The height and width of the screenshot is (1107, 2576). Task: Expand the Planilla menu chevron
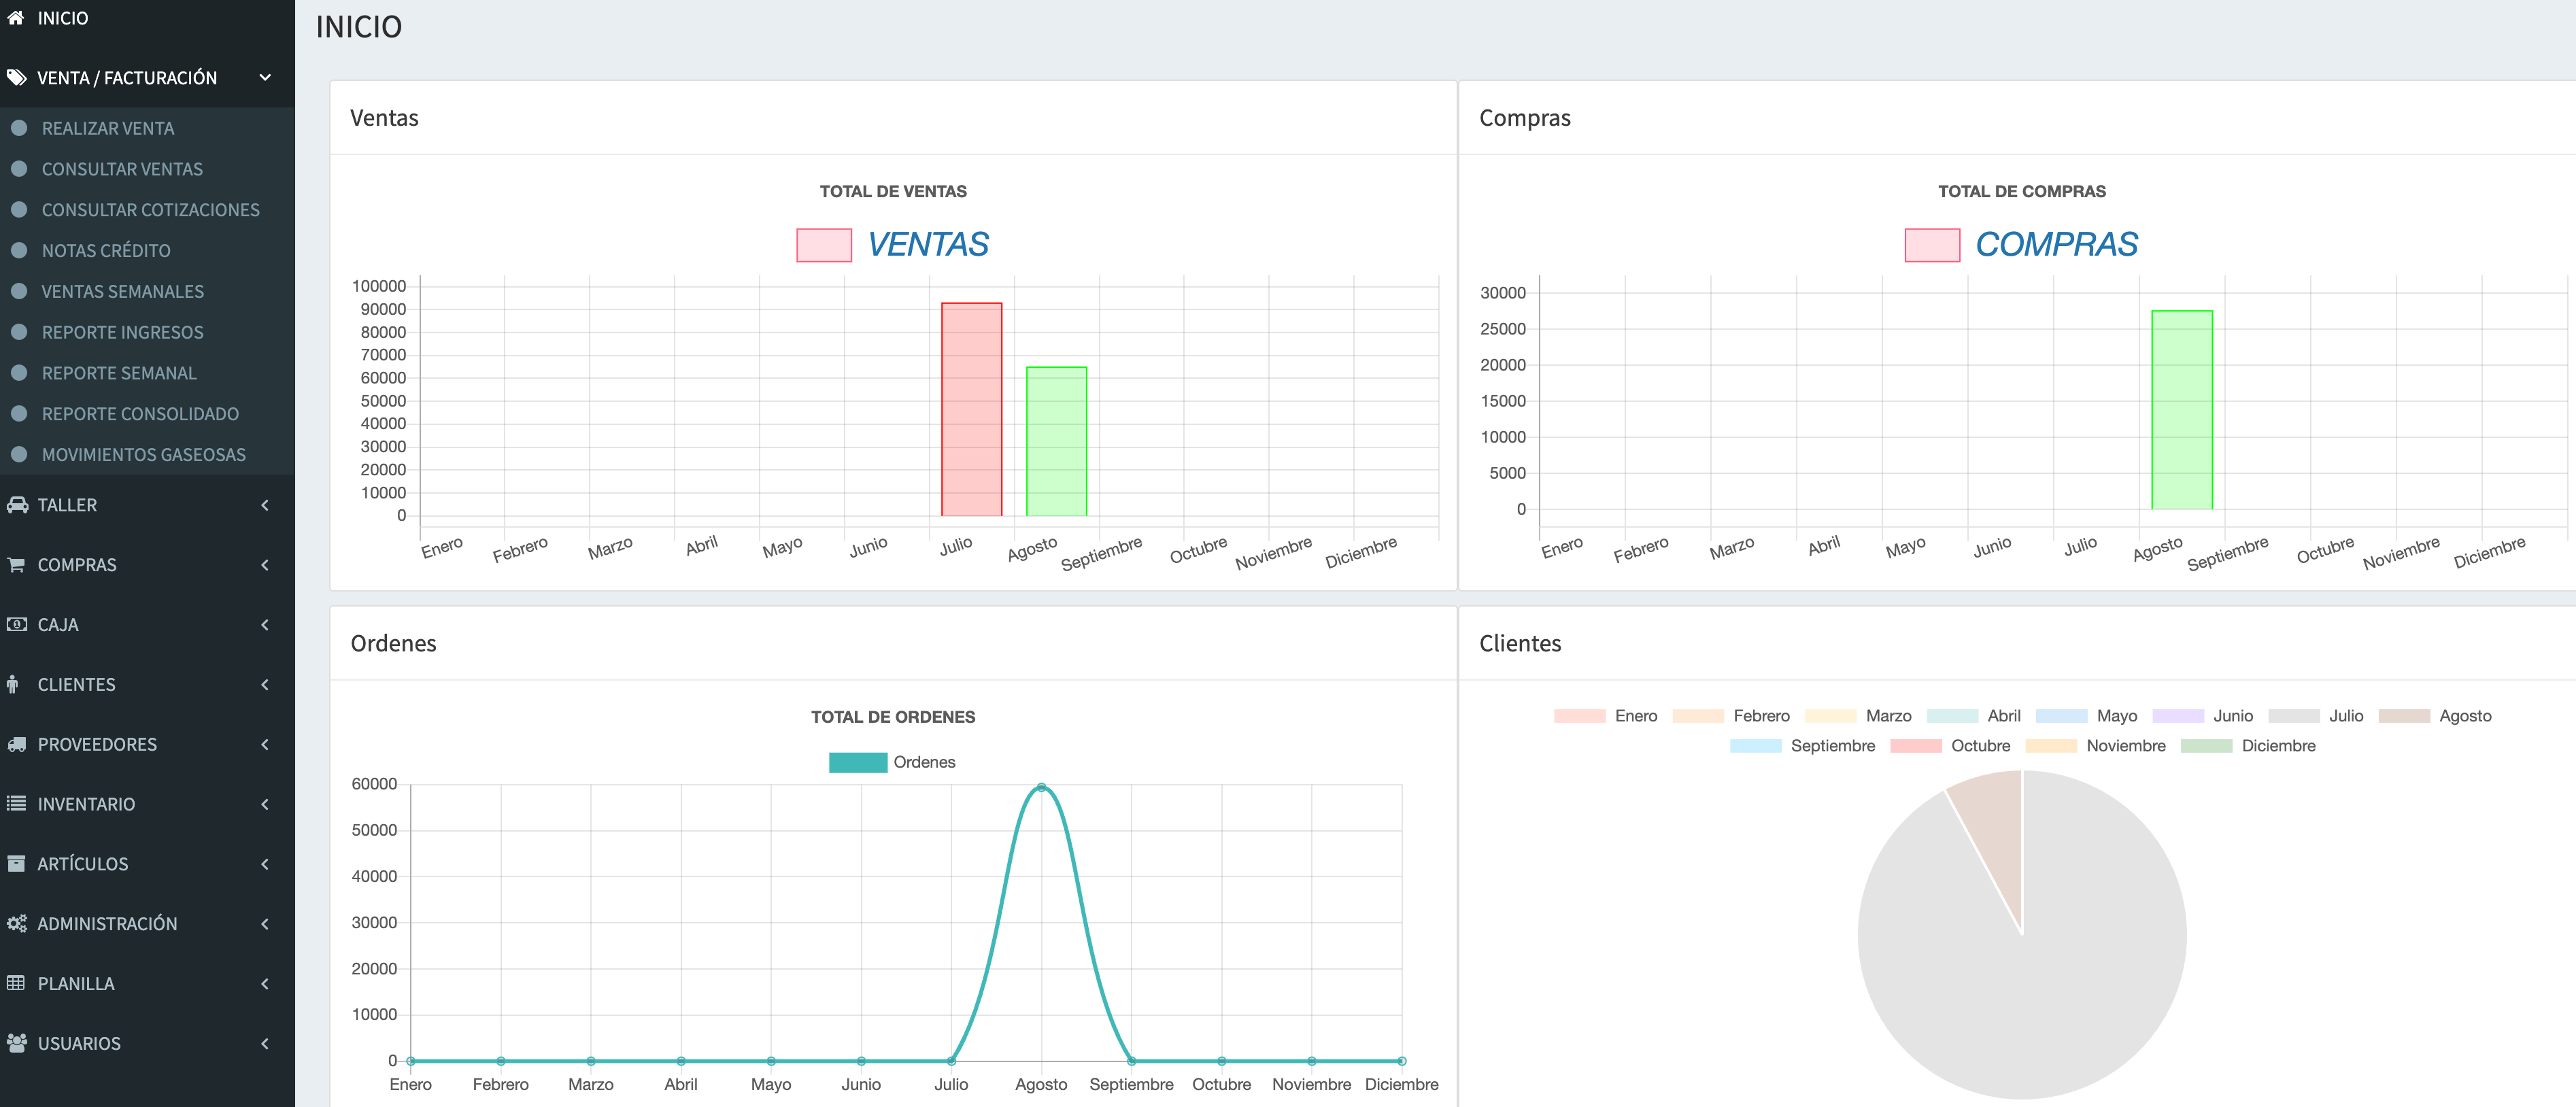point(265,984)
